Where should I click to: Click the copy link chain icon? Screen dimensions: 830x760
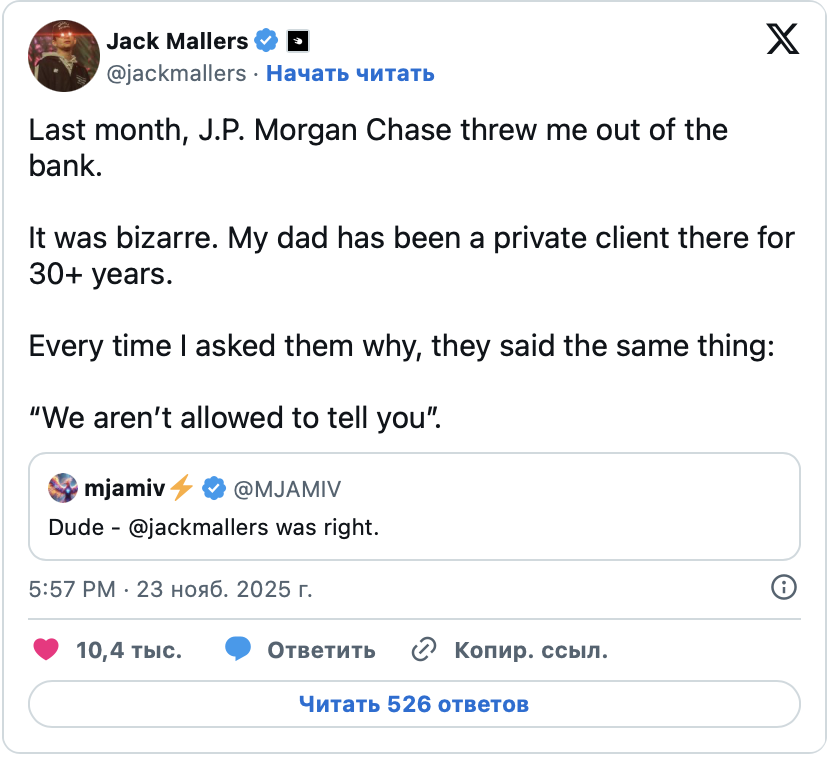423,650
